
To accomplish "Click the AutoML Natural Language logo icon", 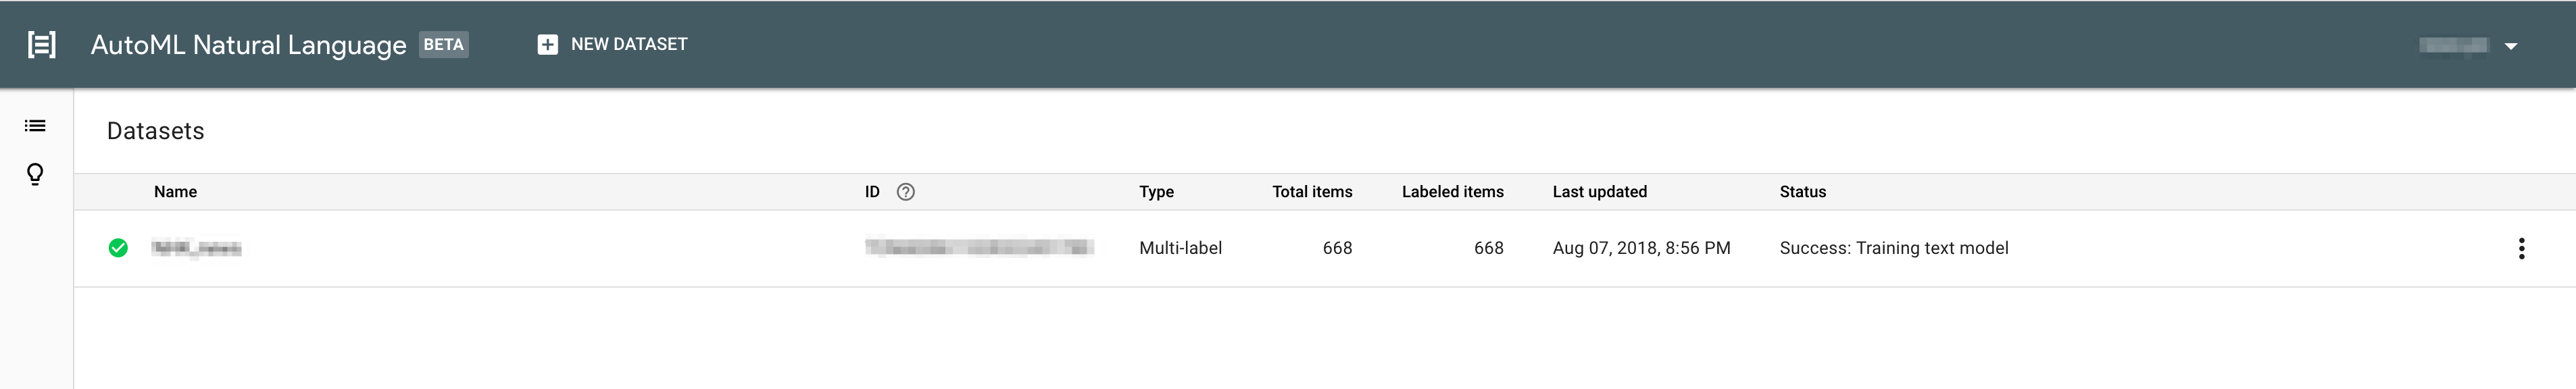I will pyautogui.click(x=41, y=44).
